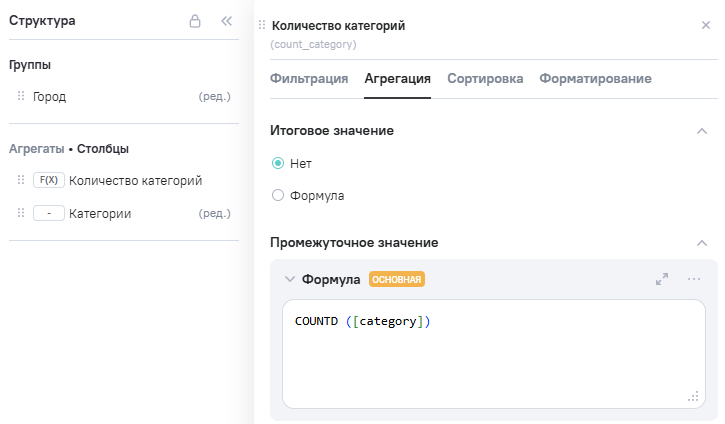Click drag handle next to Город group
Image resolution: width=725 pixels, height=424 pixels.
coord(21,97)
